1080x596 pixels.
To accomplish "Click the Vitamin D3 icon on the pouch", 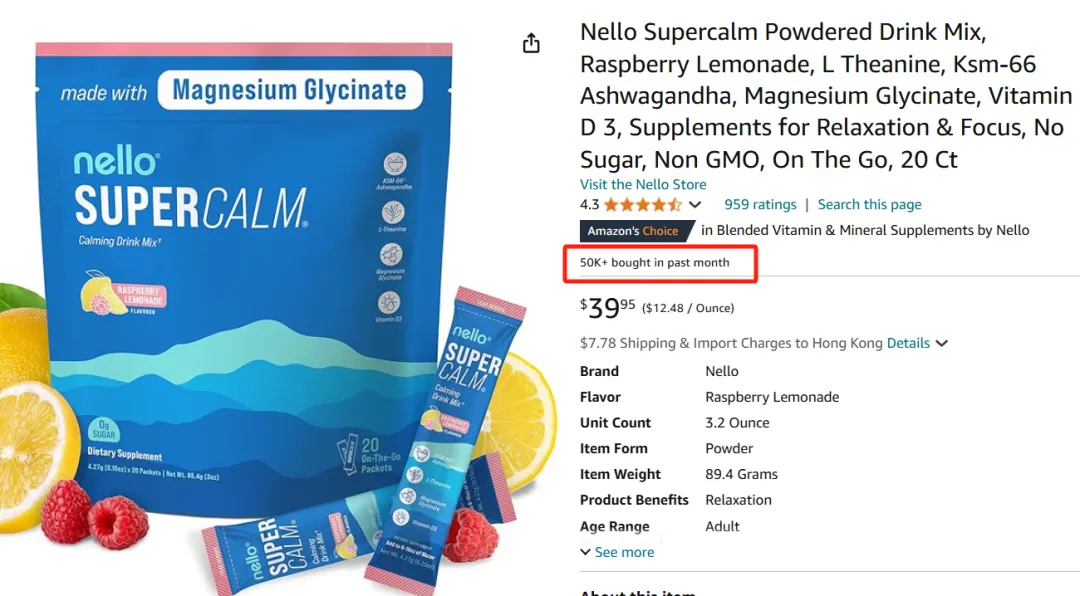I will click(x=390, y=302).
